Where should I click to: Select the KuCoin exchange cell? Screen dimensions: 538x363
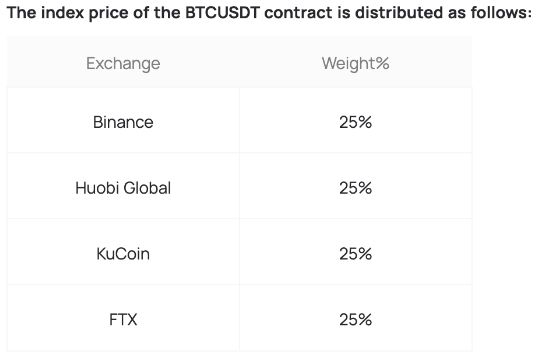tap(123, 254)
